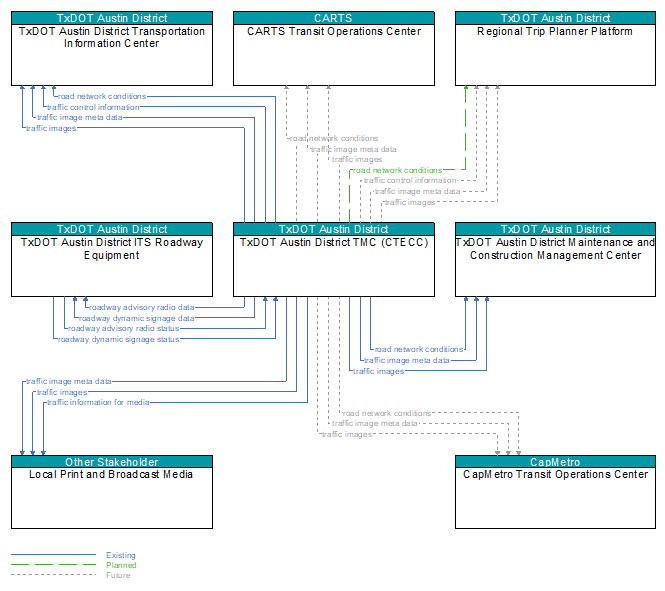Click gray 'traffic image meta data' label below CARTS box

tap(353, 149)
